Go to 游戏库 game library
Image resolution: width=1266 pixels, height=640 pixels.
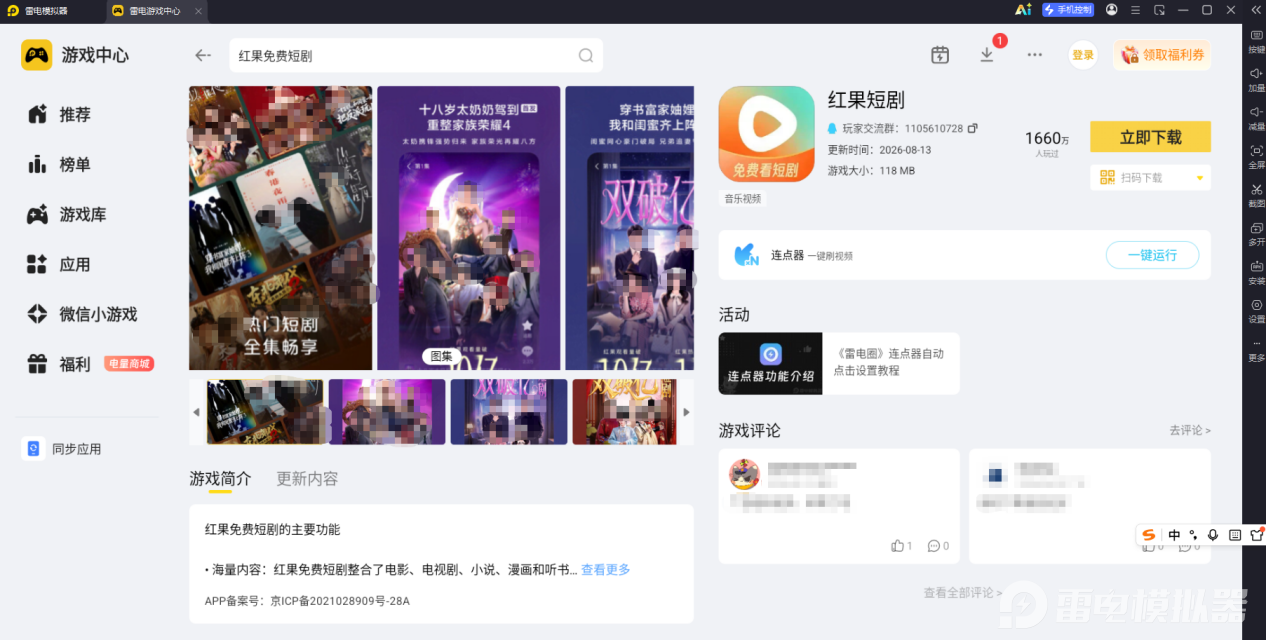pyautogui.click(x=67, y=215)
